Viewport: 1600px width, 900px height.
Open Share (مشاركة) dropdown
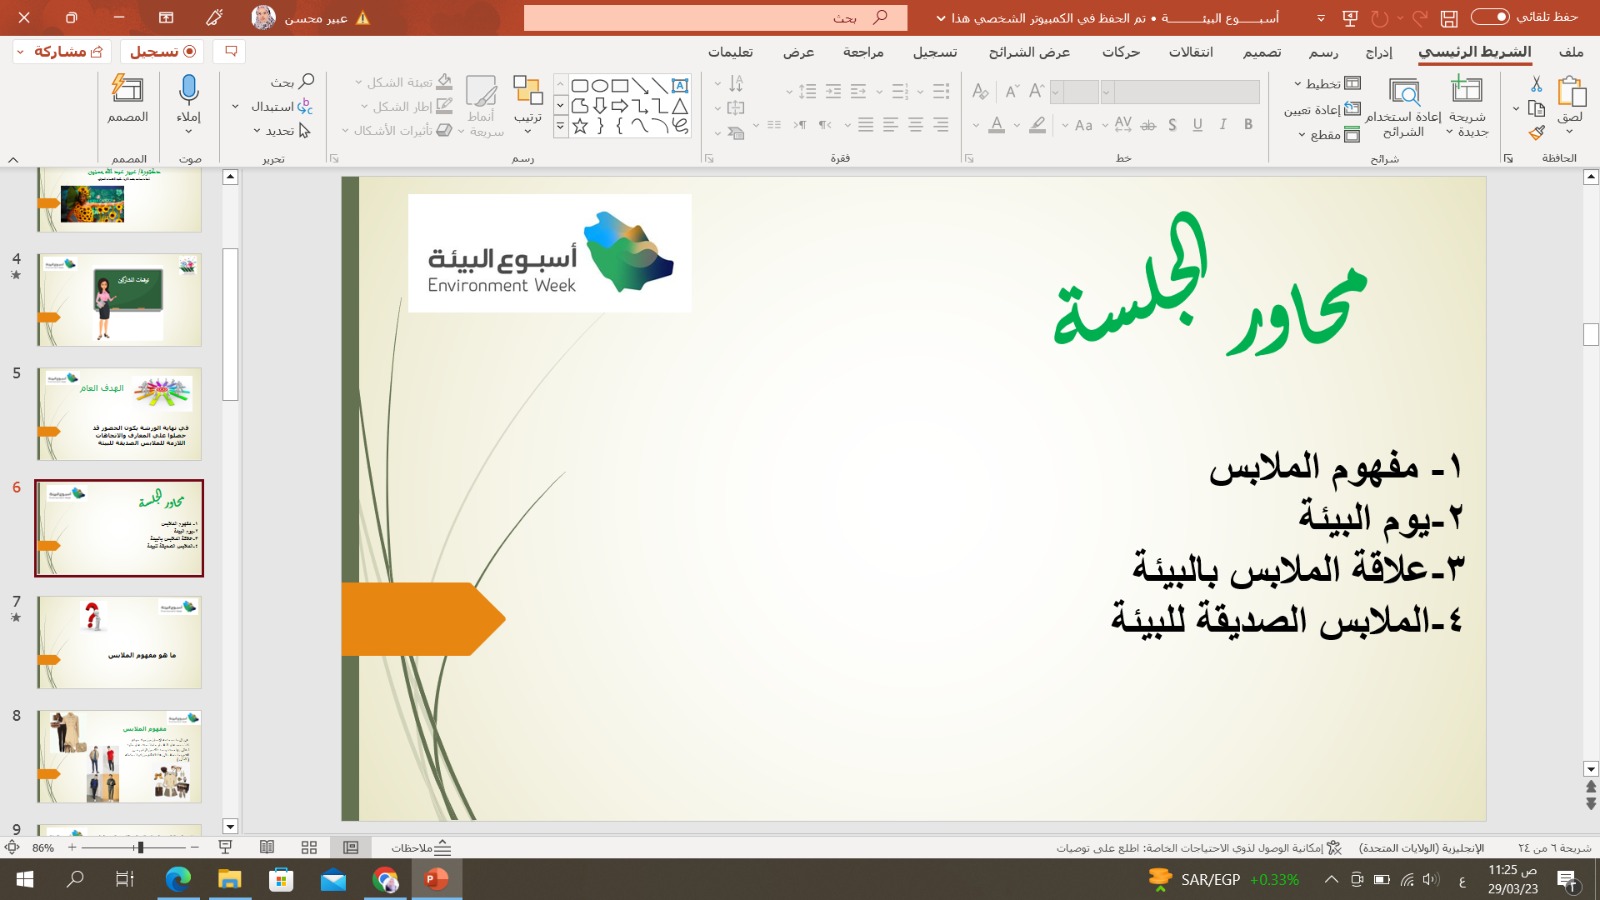60,51
